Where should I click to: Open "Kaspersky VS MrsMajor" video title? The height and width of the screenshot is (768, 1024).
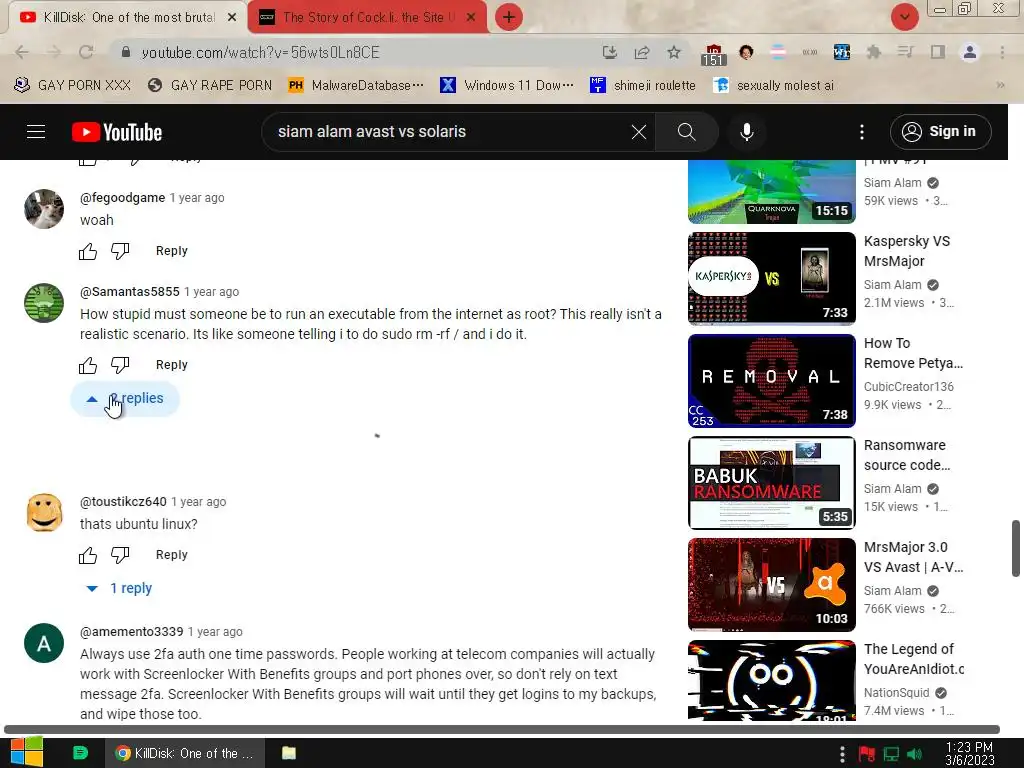click(908, 251)
